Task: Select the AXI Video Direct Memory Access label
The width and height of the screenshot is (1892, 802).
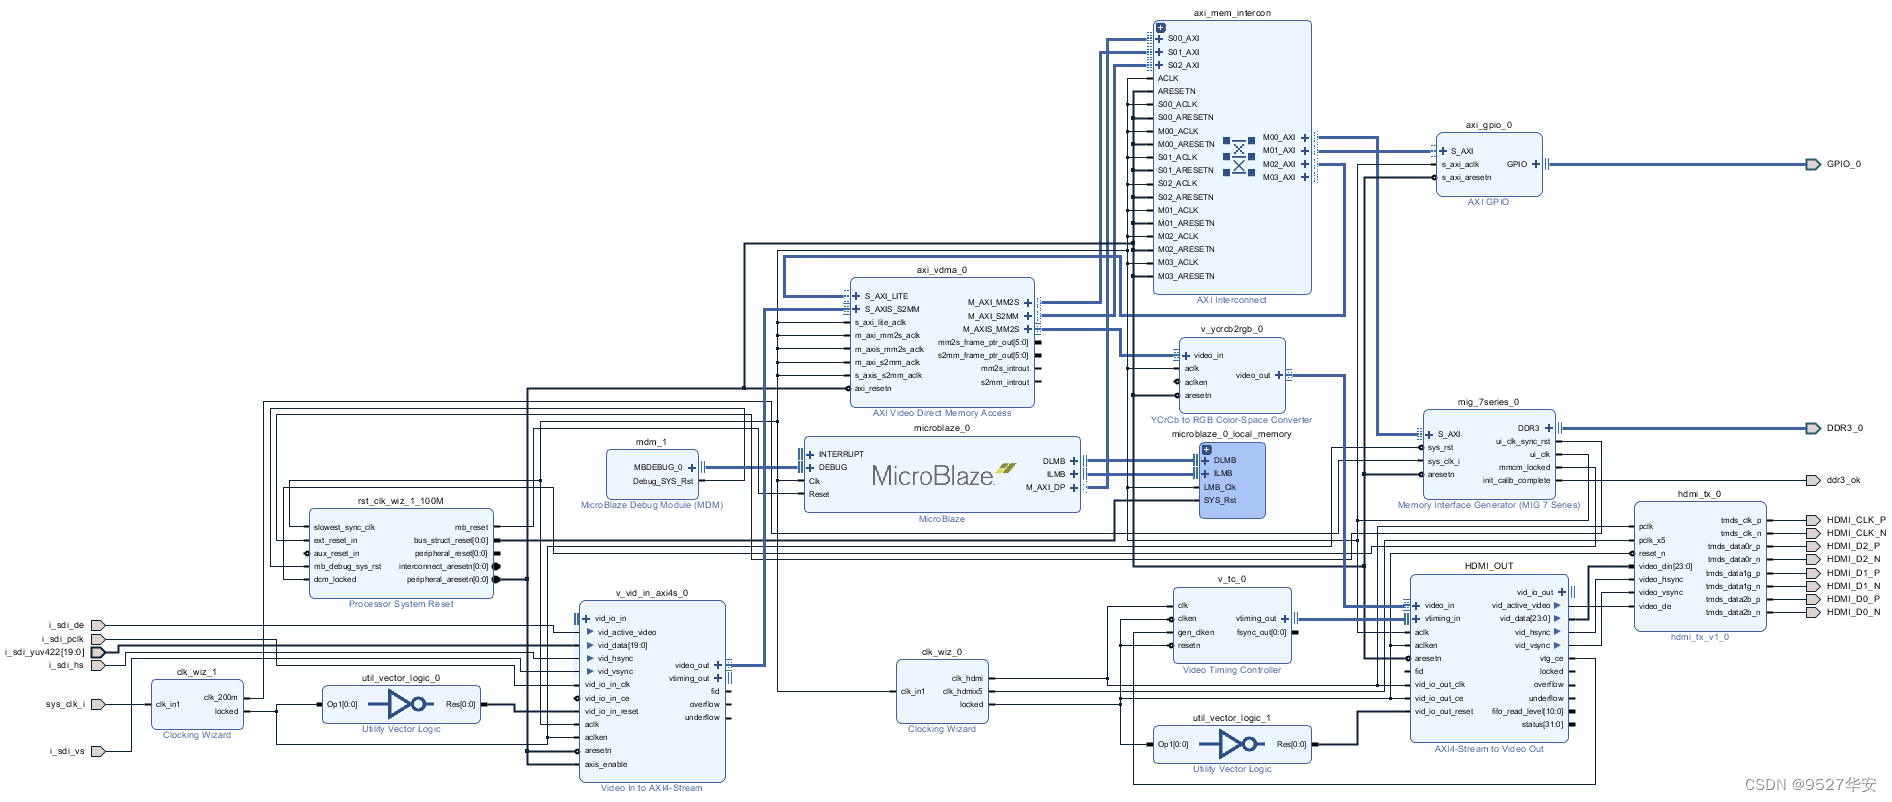Action: [x=942, y=413]
